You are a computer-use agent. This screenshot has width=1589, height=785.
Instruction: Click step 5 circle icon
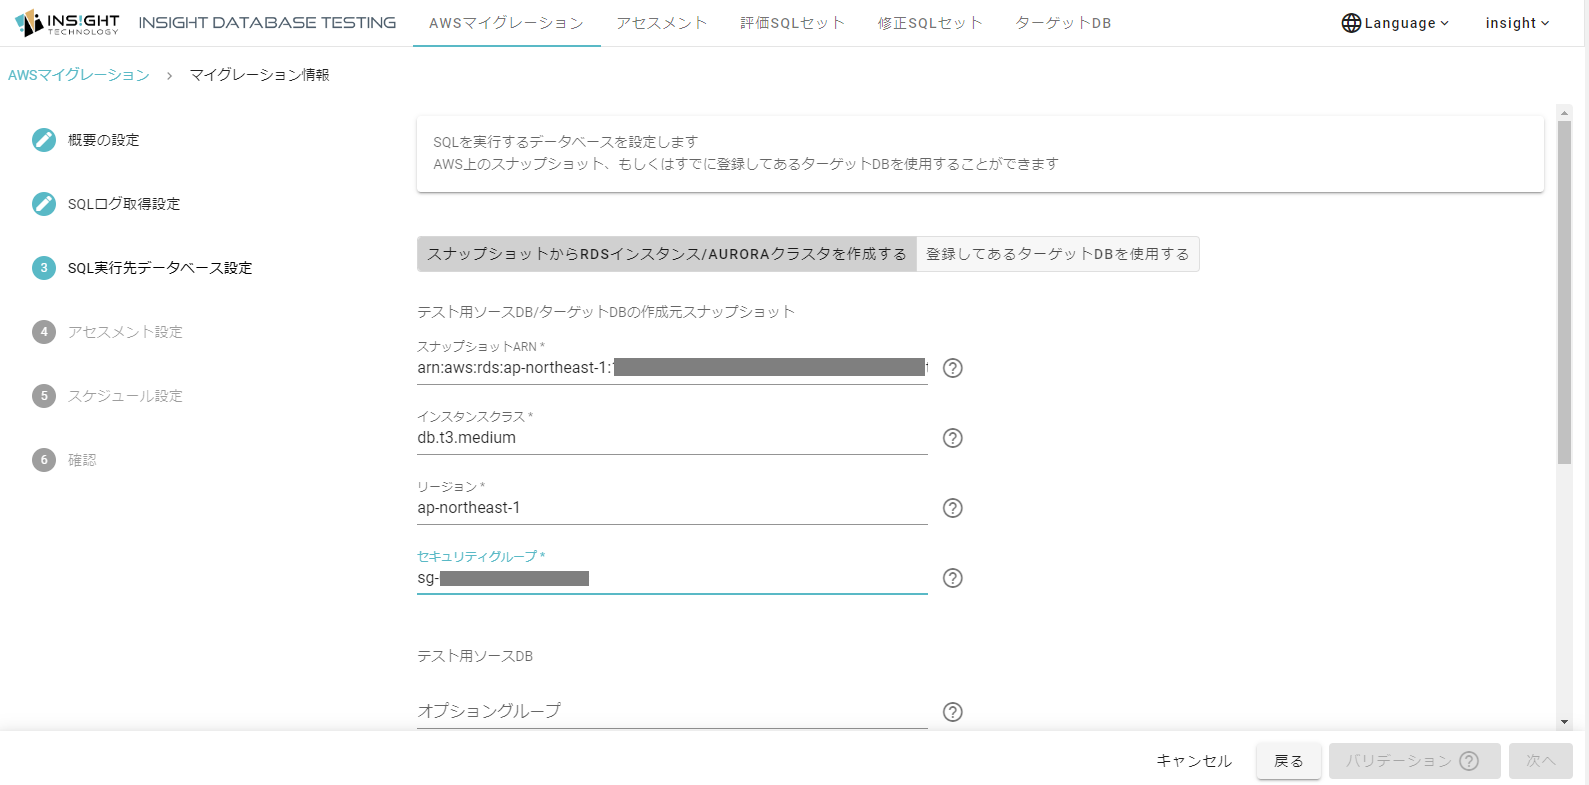coord(44,396)
